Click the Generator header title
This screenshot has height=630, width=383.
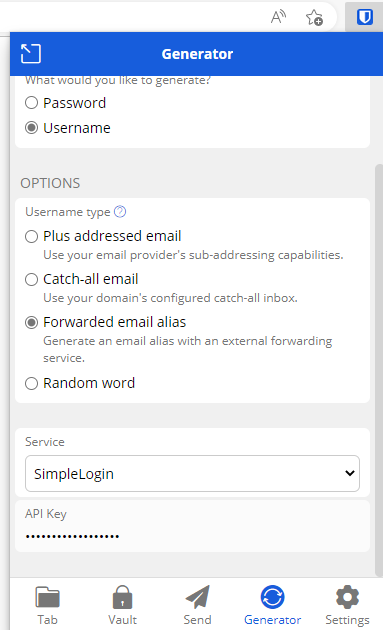click(197, 54)
